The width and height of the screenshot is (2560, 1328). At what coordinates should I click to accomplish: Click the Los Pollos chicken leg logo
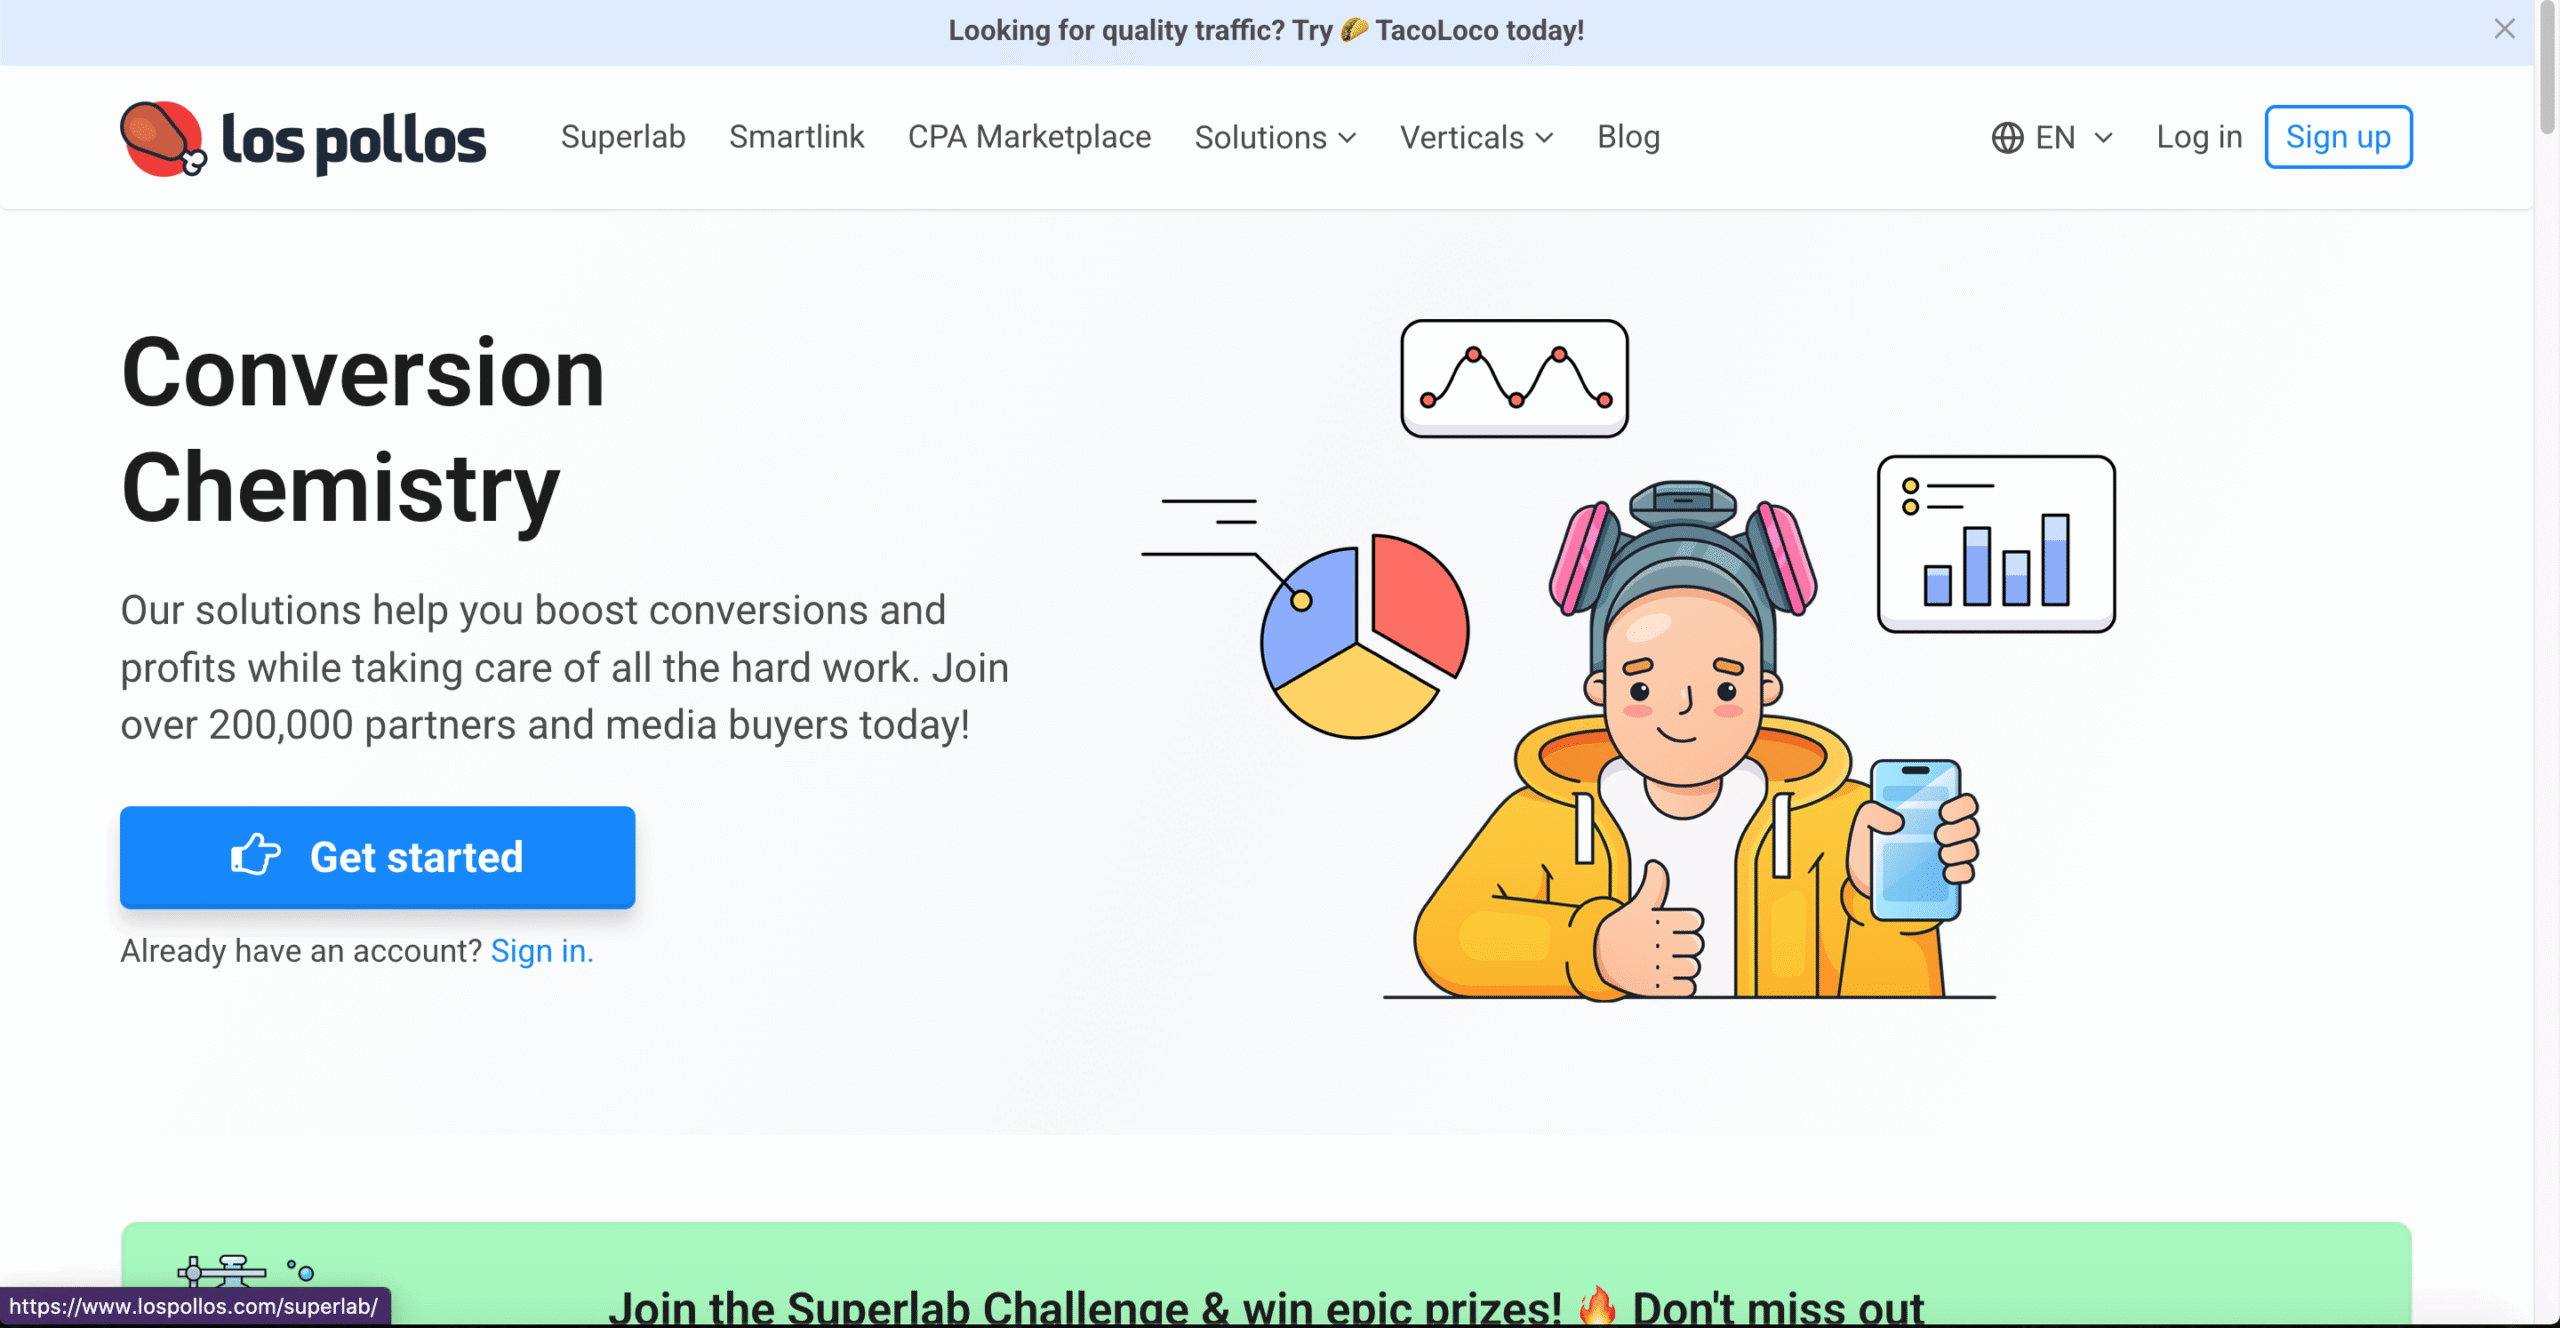point(162,138)
